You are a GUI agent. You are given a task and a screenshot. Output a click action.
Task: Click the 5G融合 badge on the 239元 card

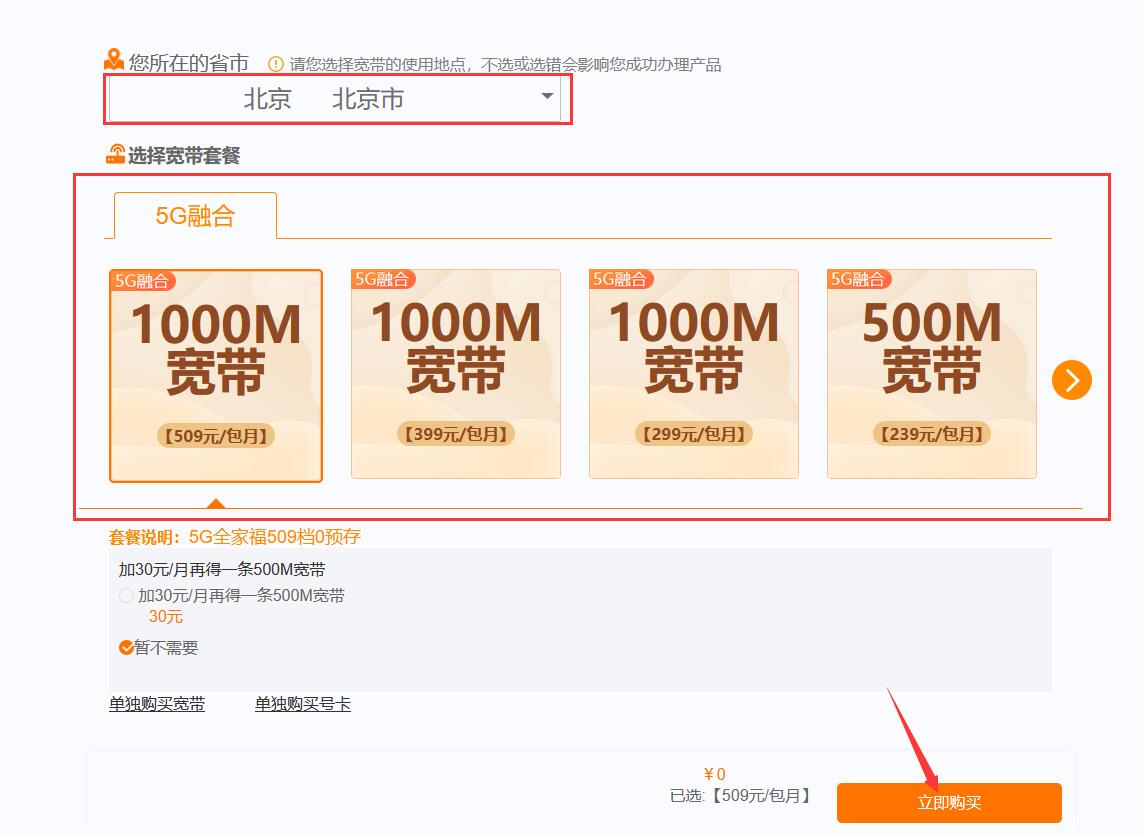coord(858,279)
